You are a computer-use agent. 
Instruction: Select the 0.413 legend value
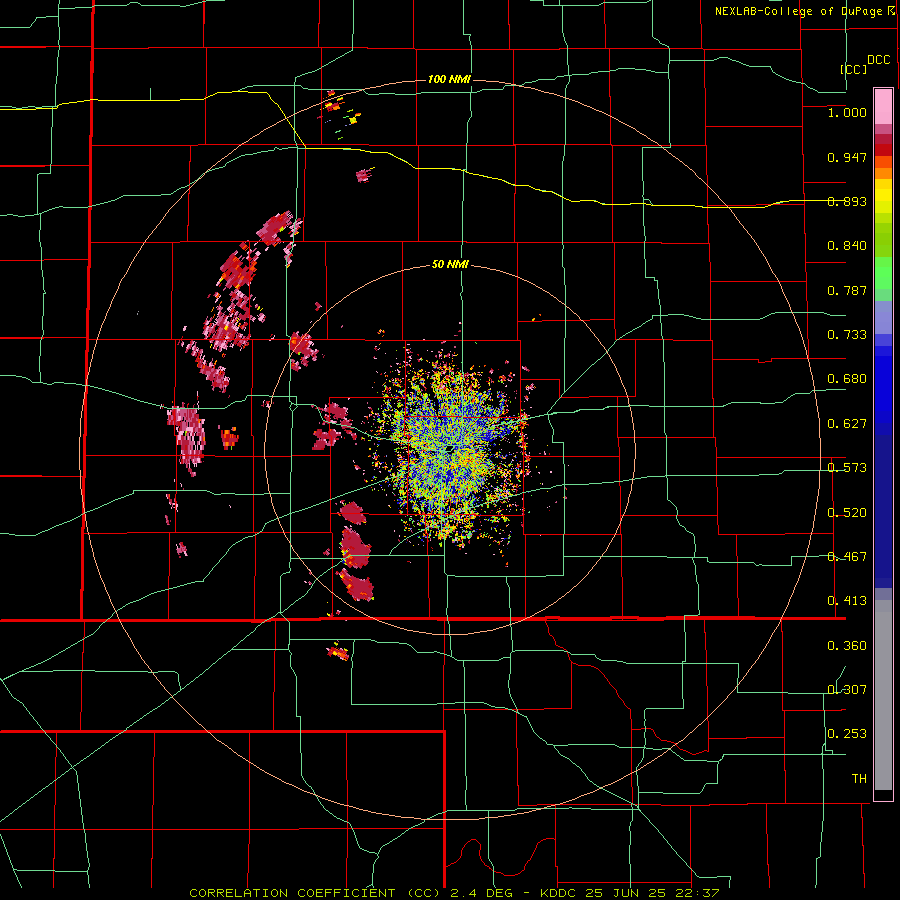click(x=847, y=601)
